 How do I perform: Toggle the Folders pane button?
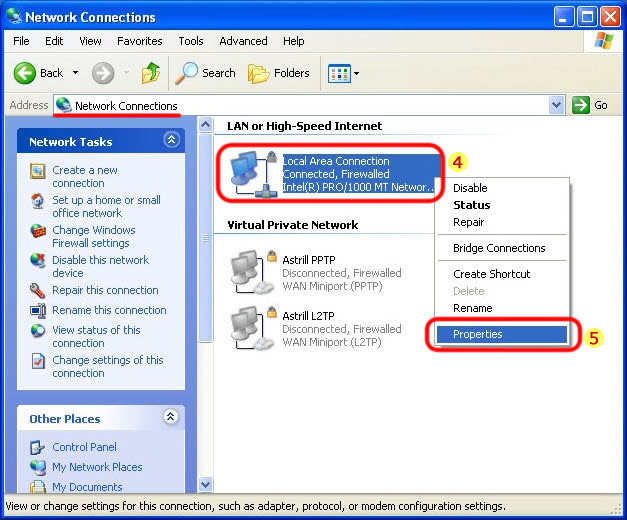[259, 73]
